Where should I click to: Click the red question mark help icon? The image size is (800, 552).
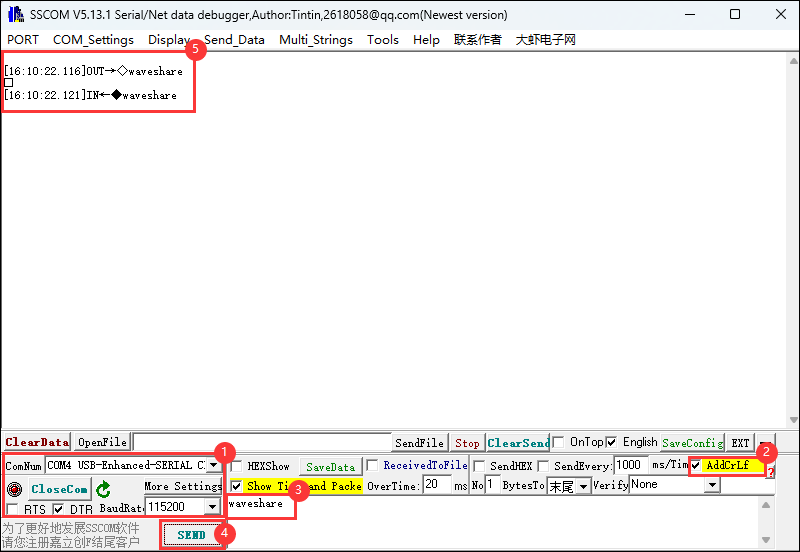tap(770, 472)
